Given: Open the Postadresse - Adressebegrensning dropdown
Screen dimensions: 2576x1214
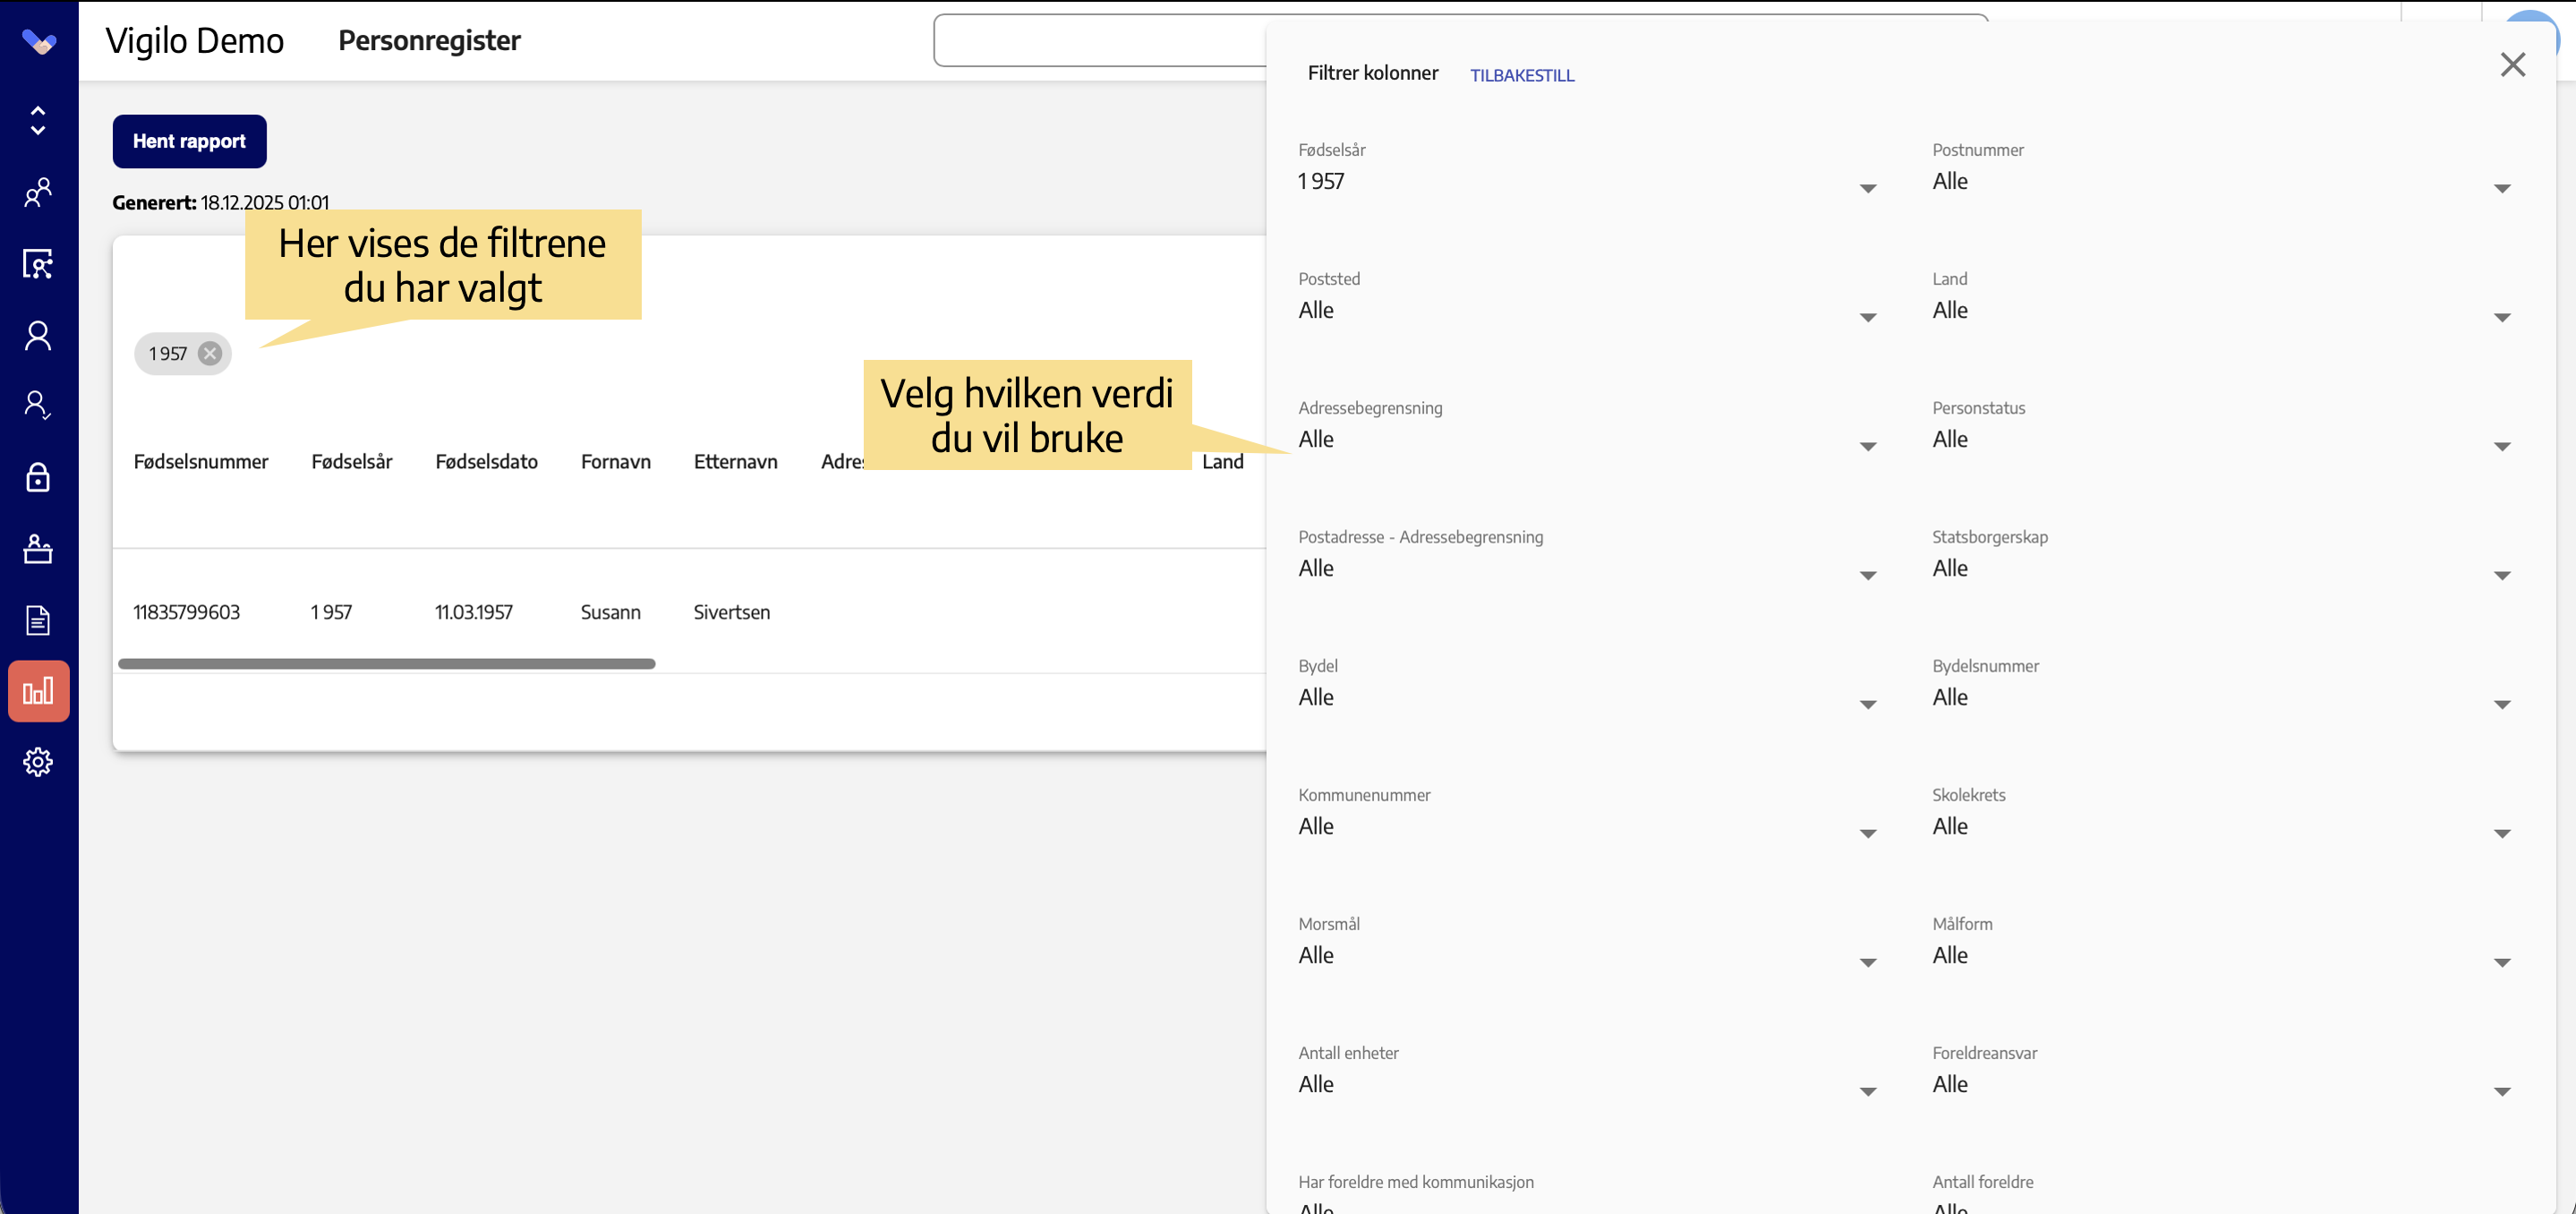Looking at the screenshot, I should coord(1587,569).
